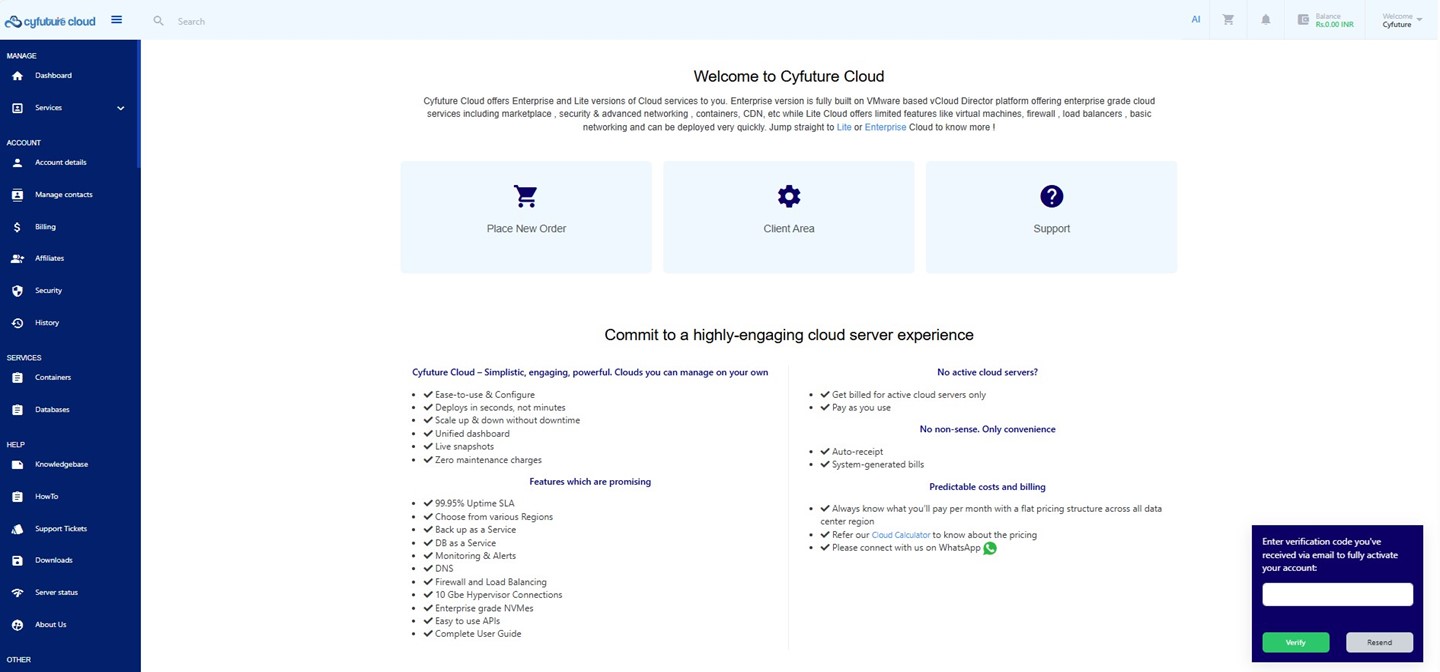Click the wallet Balance icon

(1303, 20)
